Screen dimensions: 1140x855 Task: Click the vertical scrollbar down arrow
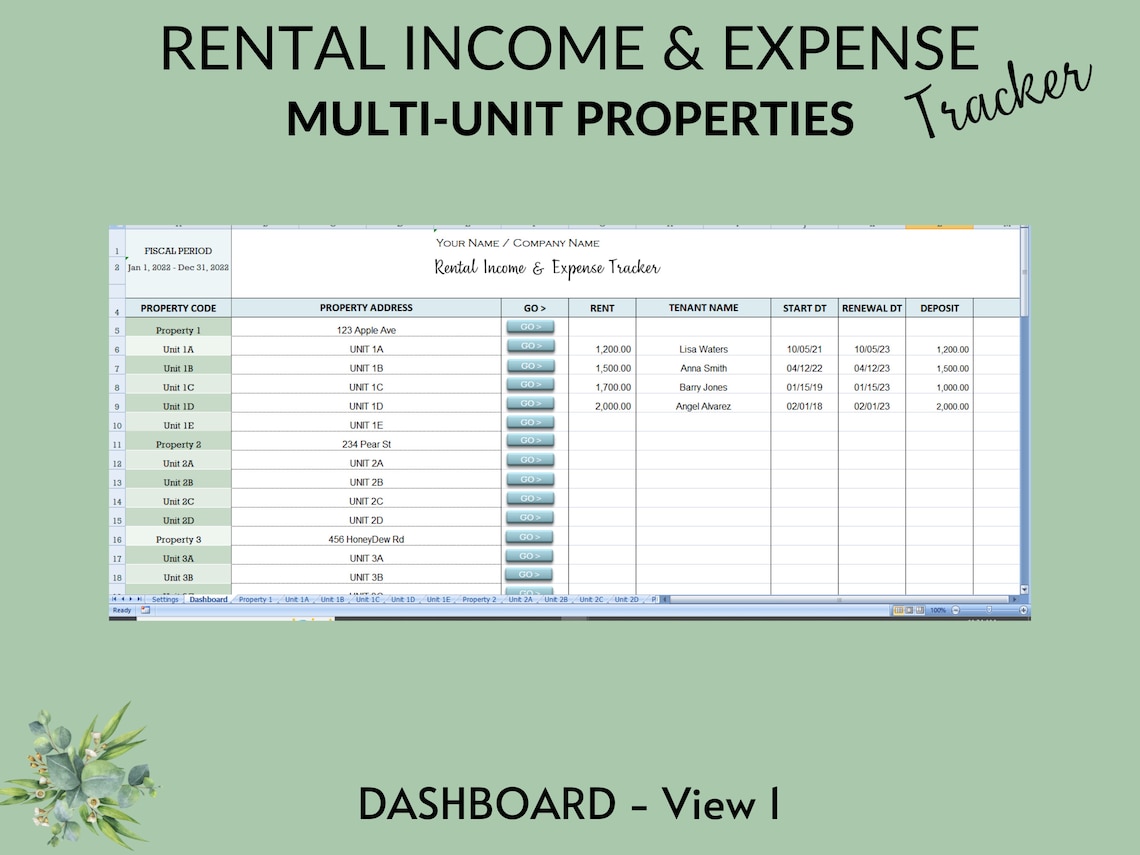coord(1022,588)
